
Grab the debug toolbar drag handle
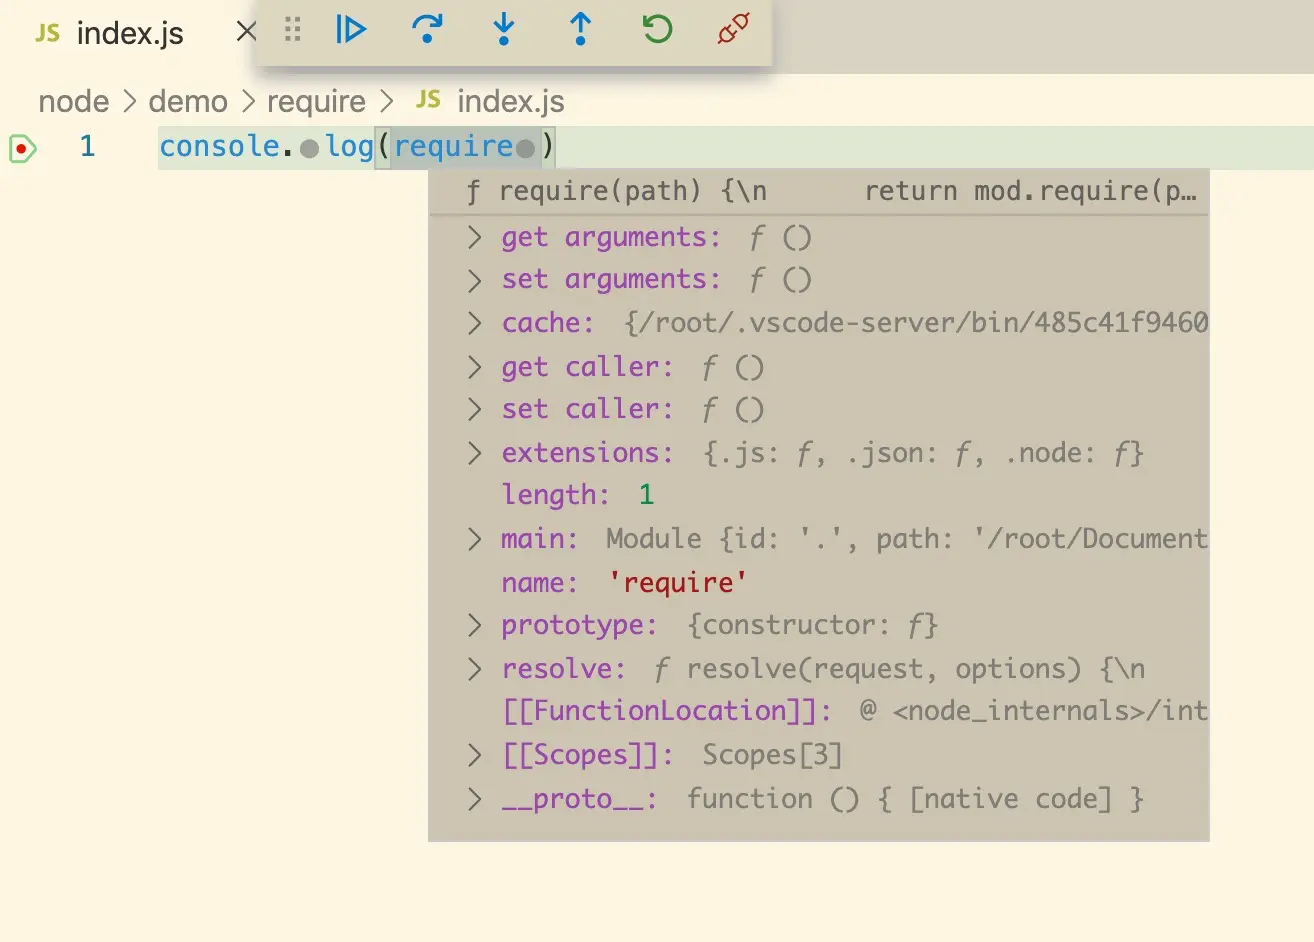point(292,30)
